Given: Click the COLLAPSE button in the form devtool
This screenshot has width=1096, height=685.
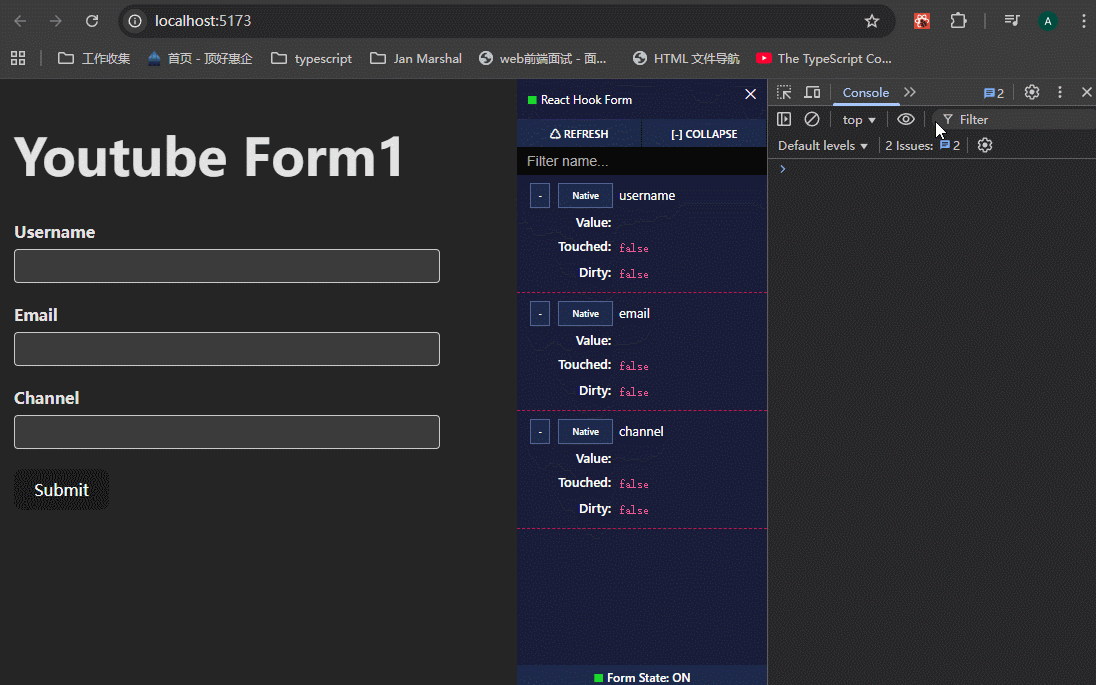Looking at the screenshot, I should [704, 134].
